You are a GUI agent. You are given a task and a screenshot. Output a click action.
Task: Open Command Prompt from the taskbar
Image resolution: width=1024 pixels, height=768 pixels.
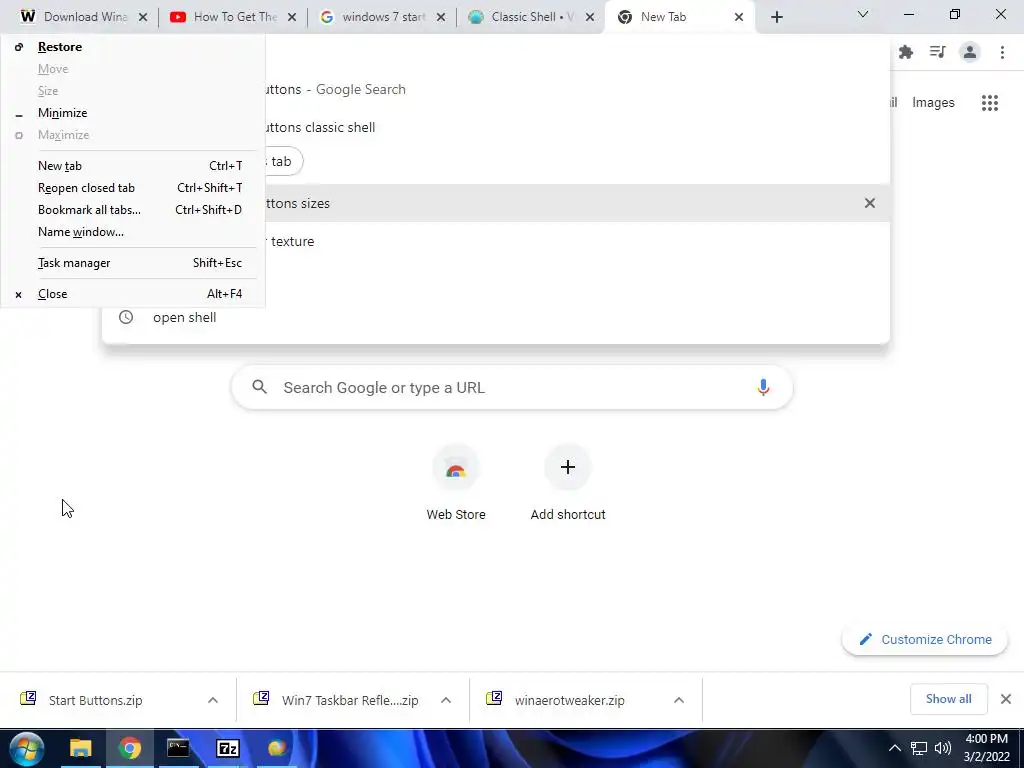click(x=178, y=748)
